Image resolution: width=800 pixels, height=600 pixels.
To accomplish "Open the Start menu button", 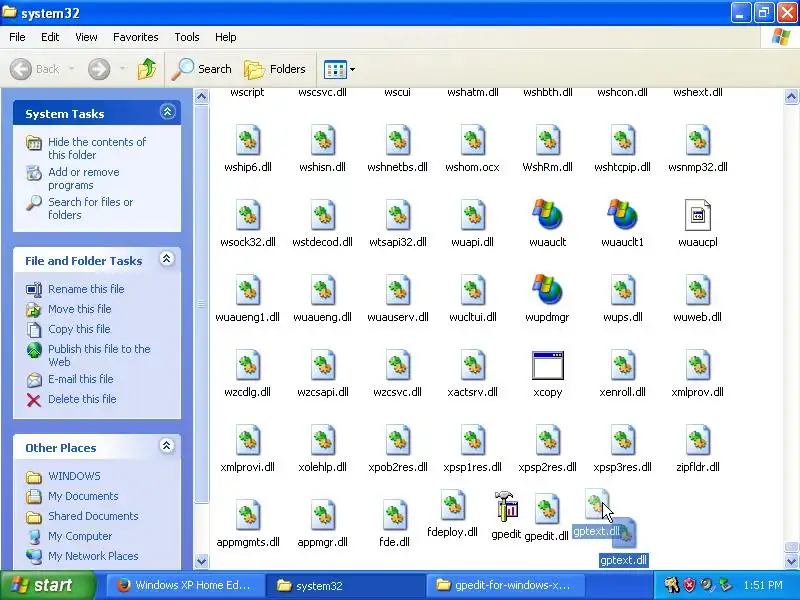I will (47, 585).
